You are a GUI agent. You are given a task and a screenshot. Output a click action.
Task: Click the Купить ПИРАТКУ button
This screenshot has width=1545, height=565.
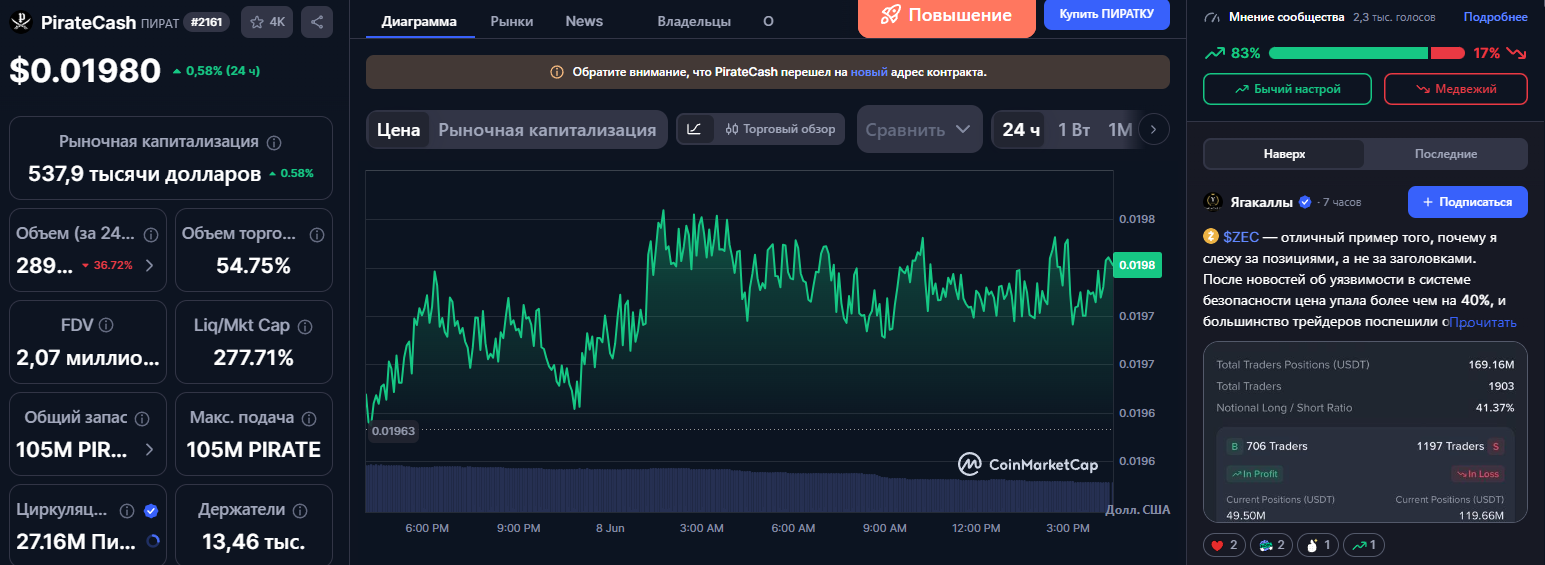(1106, 14)
